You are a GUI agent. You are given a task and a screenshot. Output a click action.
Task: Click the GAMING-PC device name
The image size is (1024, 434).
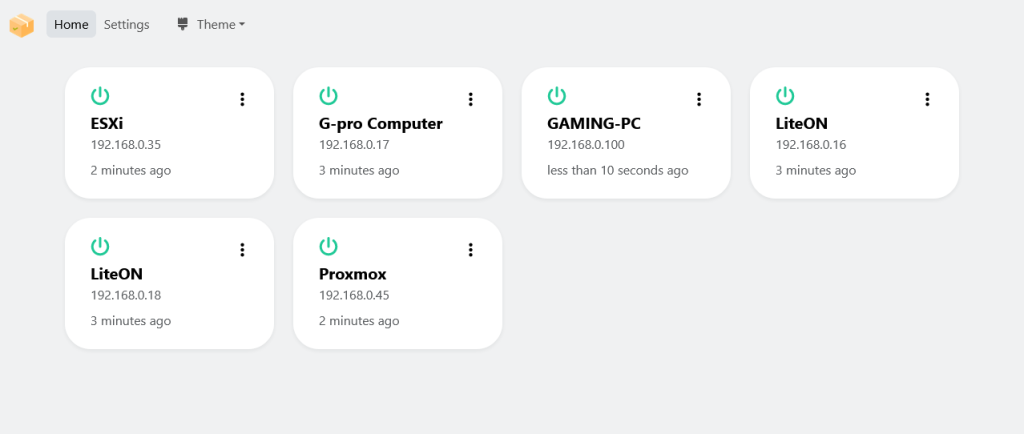[594, 124]
